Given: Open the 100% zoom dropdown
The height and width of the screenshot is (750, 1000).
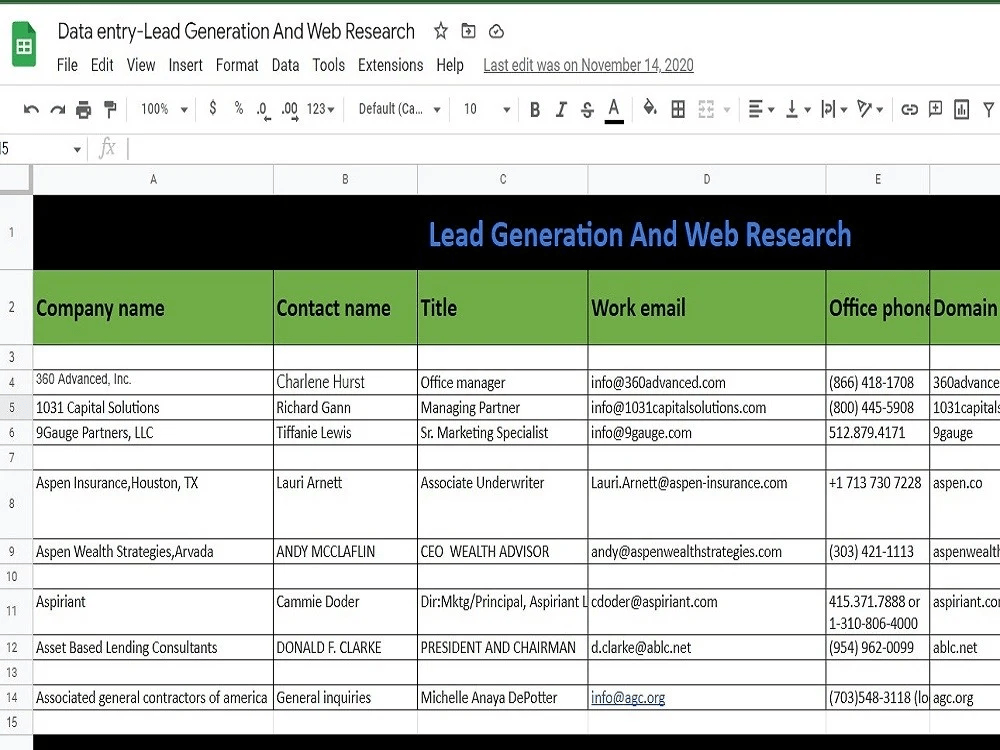Looking at the screenshot, I should click(164, 109).
